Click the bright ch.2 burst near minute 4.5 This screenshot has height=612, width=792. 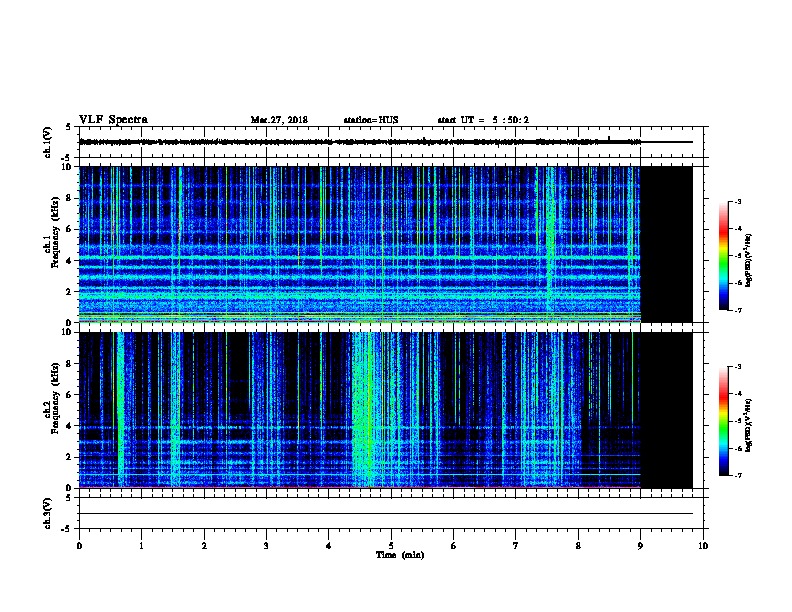click(365, 410)
